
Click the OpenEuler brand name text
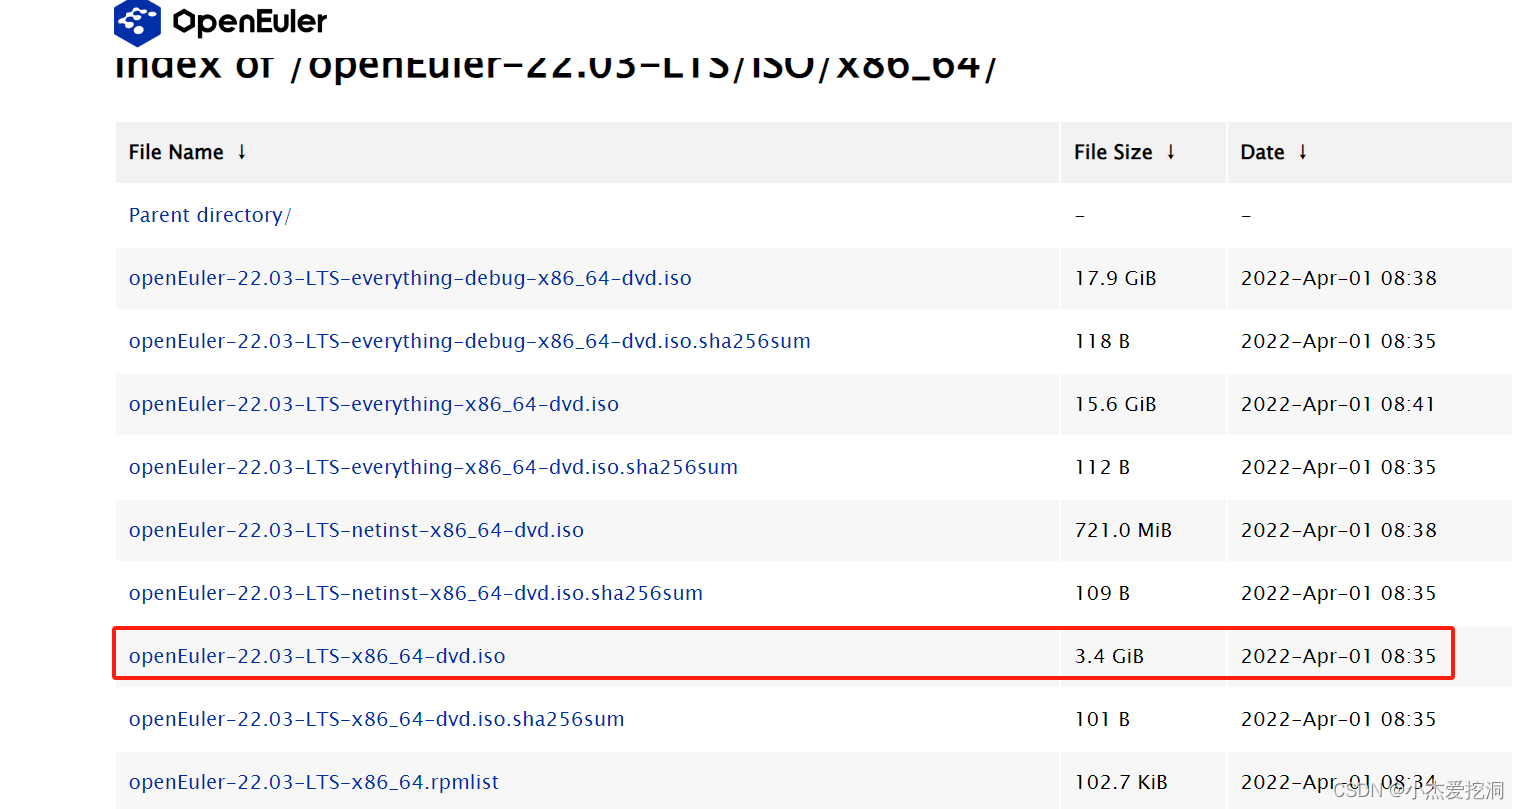tap(250, 22)
